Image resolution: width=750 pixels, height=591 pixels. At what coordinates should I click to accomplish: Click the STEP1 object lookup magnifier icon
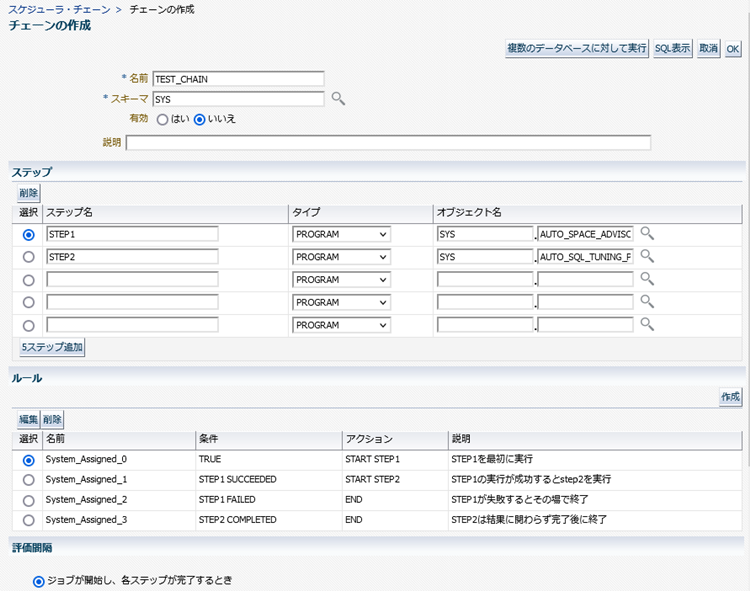647,234
